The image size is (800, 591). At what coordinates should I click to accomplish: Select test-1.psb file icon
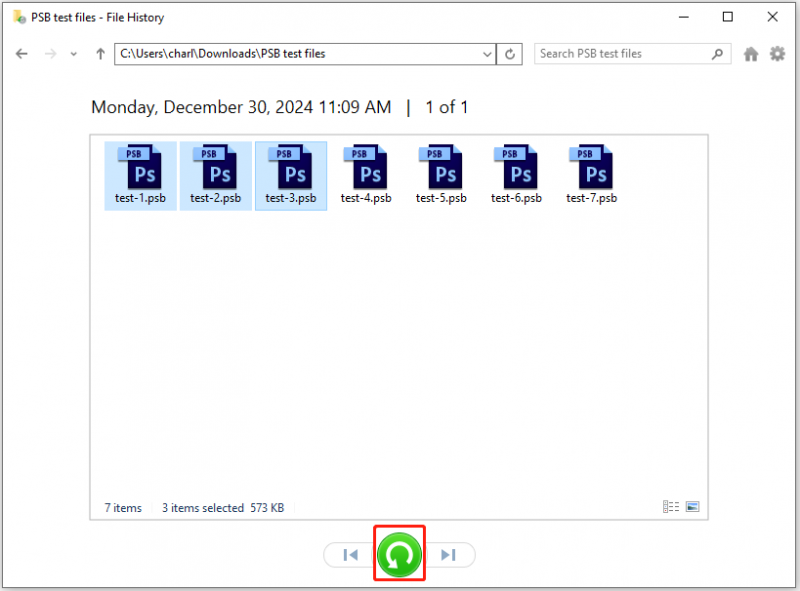pyautogui.click(x=140, y=175)
